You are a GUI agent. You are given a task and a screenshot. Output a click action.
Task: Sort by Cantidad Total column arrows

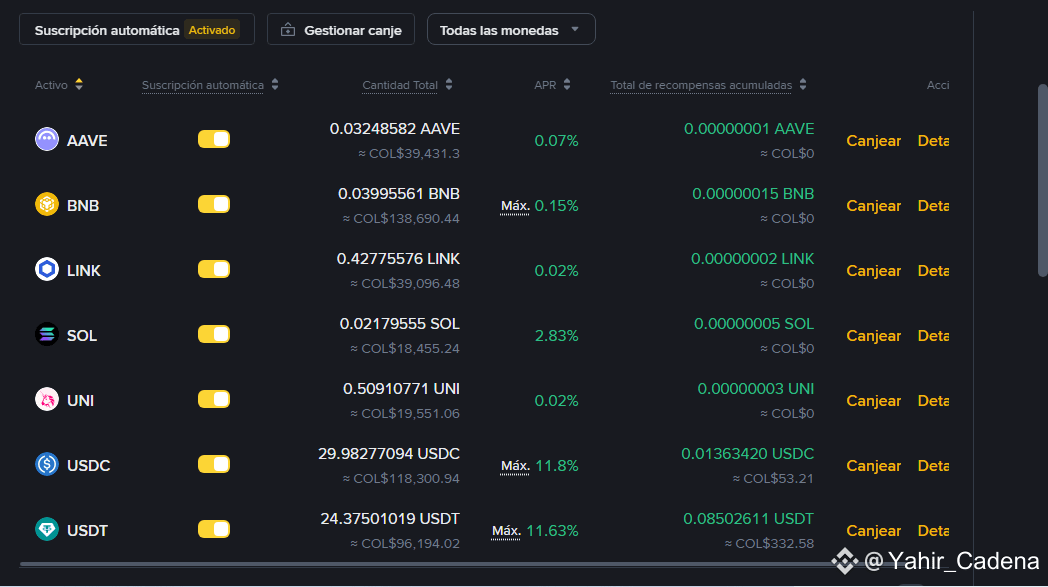coord(449,84)
